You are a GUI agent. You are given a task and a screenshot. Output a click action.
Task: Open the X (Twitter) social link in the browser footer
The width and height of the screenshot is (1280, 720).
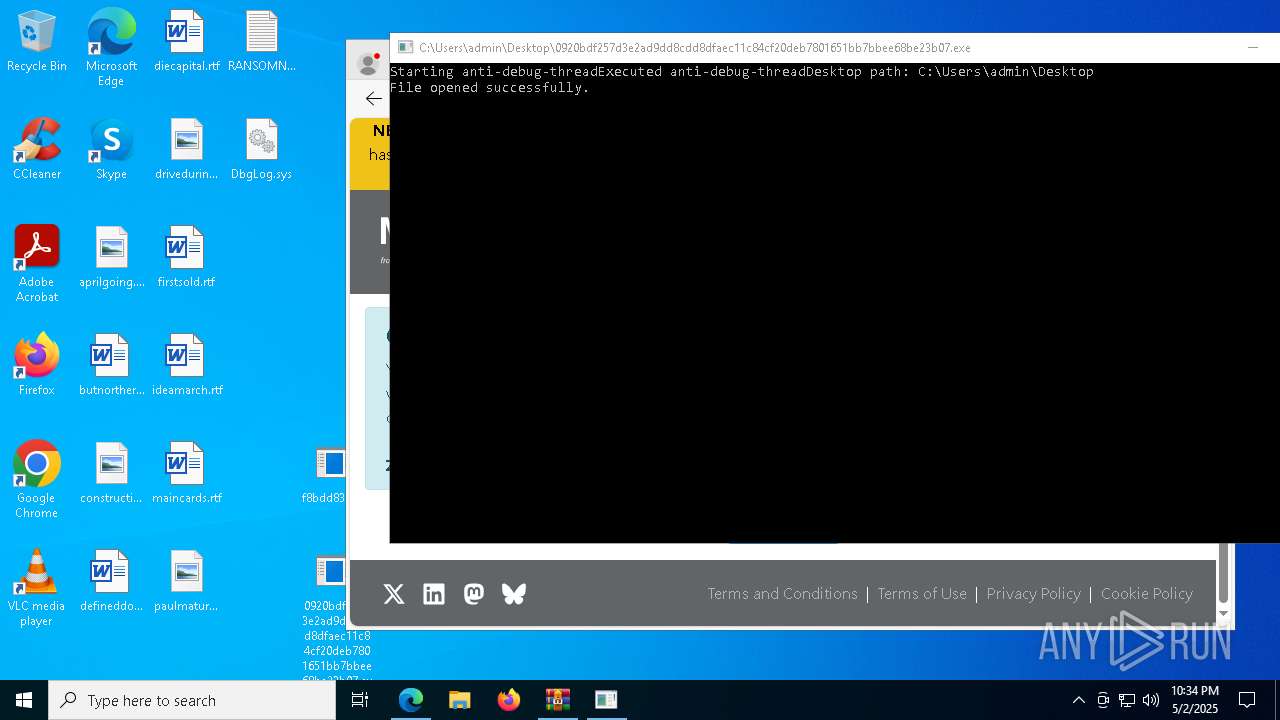[x=394, y=594]
